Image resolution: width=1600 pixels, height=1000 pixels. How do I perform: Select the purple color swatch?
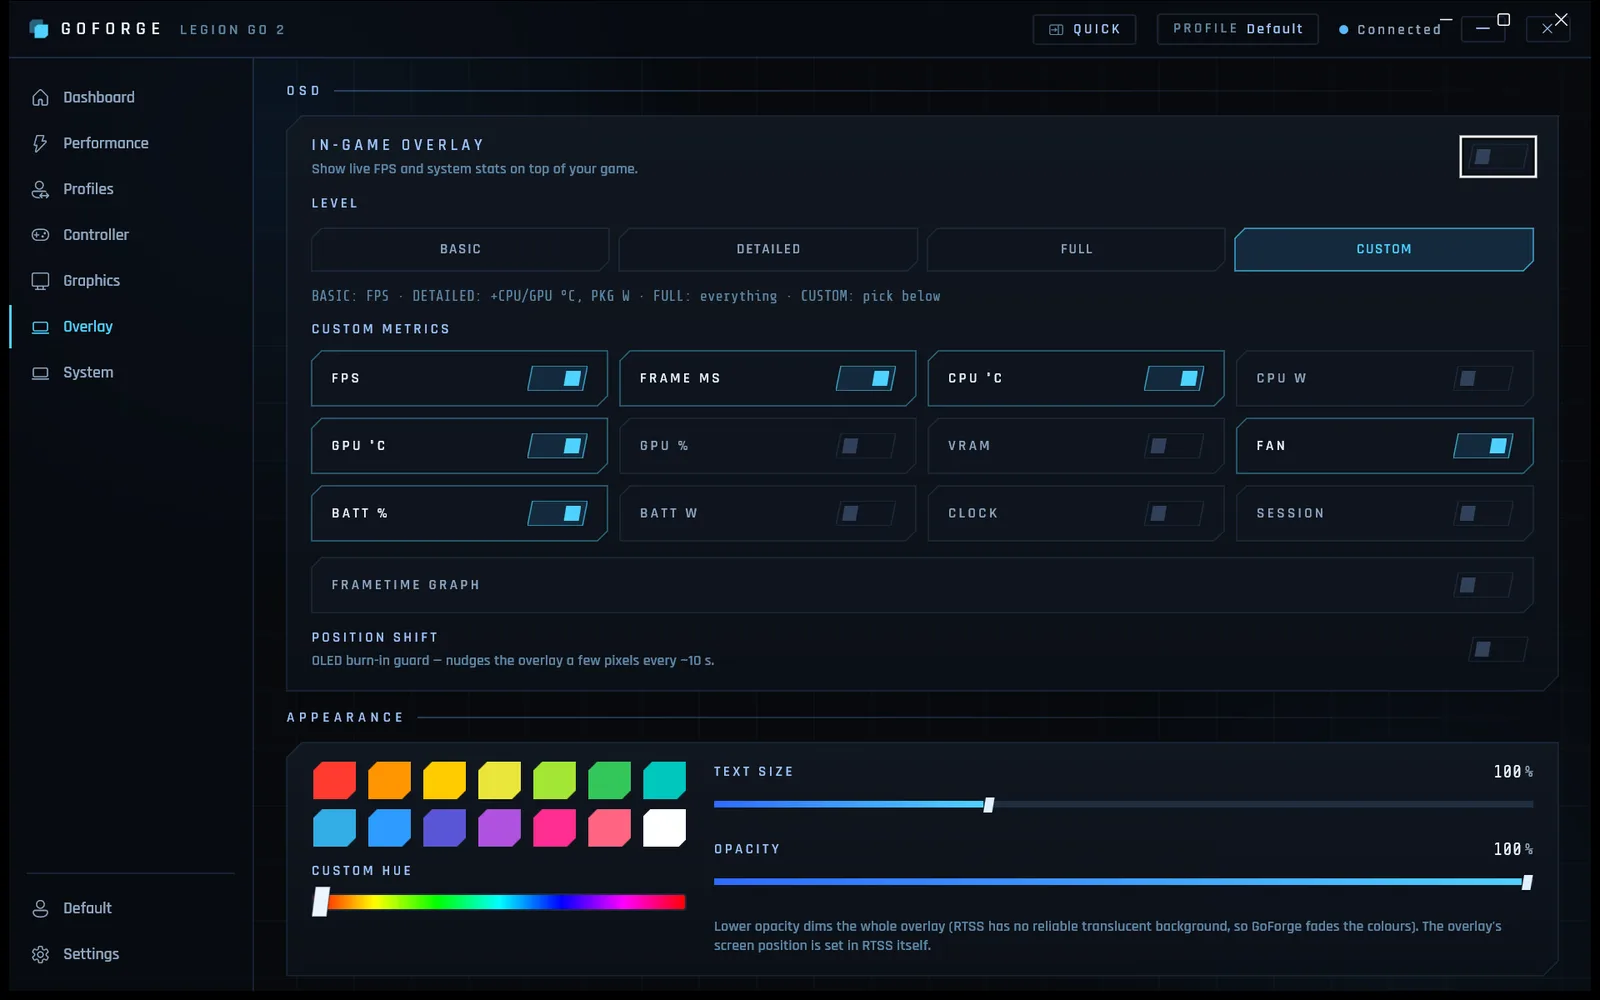(x=499, y=828)
